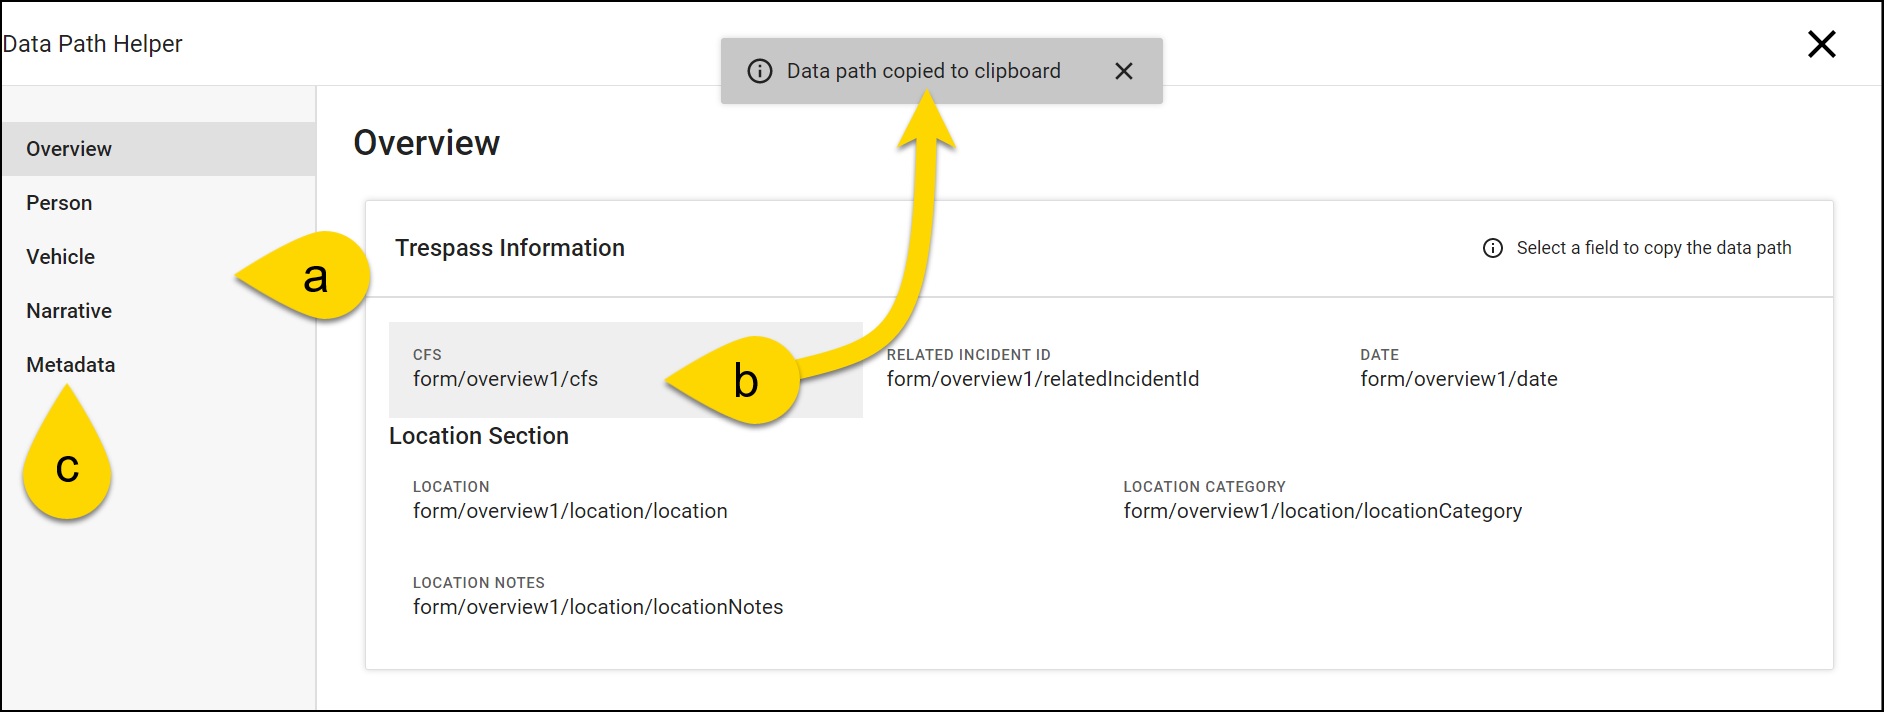The image size is (1884, 712).
Task: Click the Date field to copy its path
Action: coord(1458,379)
